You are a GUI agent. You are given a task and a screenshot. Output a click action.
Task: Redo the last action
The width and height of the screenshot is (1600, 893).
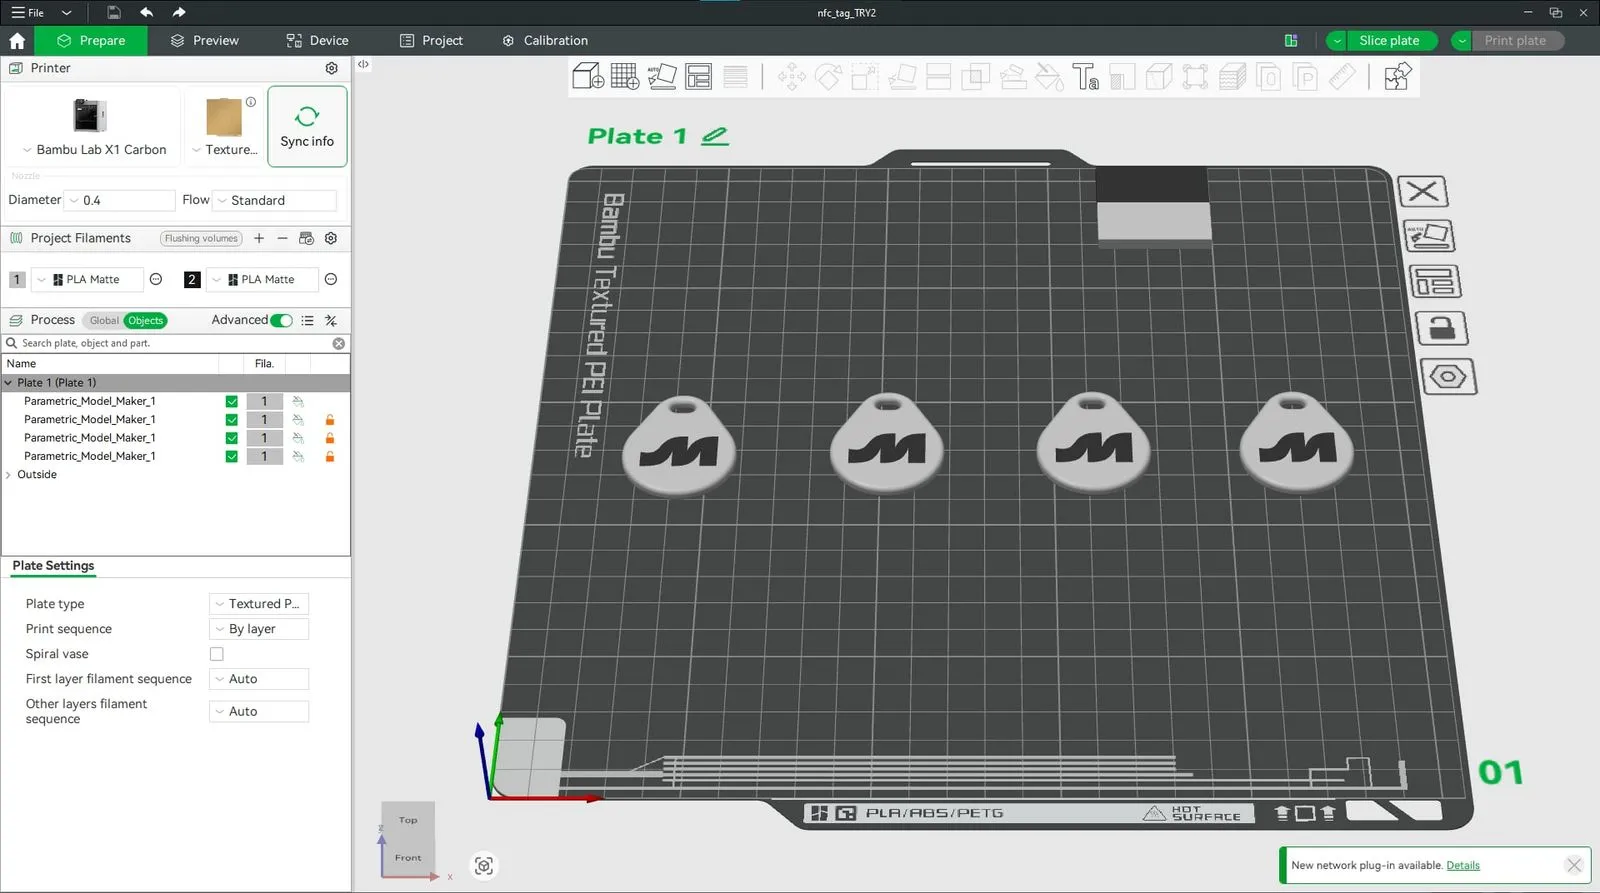click(179, 12)
